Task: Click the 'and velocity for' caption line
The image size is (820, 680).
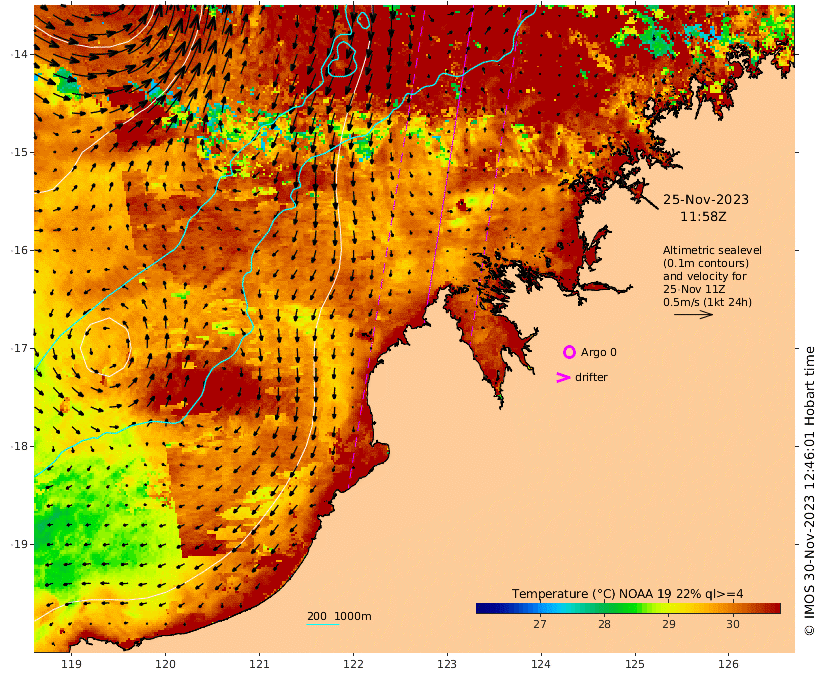Action: (704, 276)
